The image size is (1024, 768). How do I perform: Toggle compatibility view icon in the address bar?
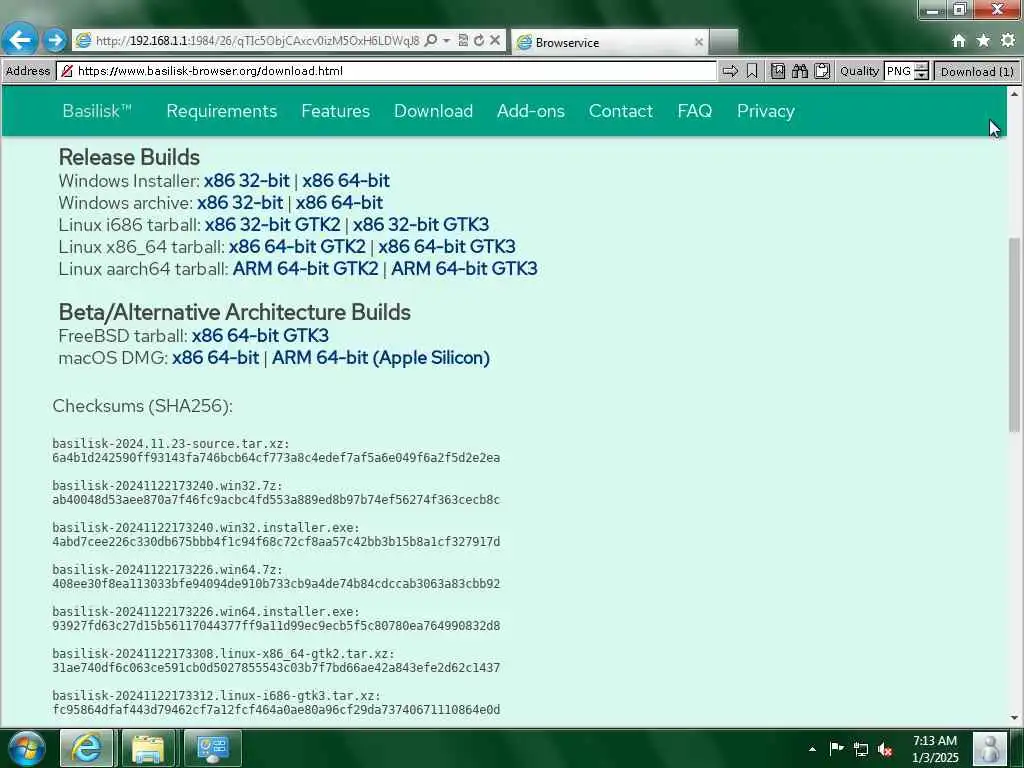pos(463,40)
